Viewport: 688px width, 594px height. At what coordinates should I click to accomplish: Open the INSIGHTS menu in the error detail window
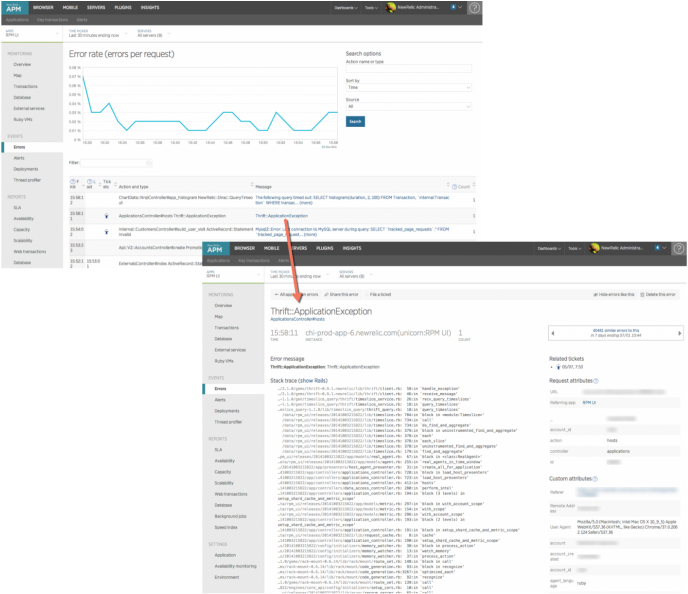[352, 248]
